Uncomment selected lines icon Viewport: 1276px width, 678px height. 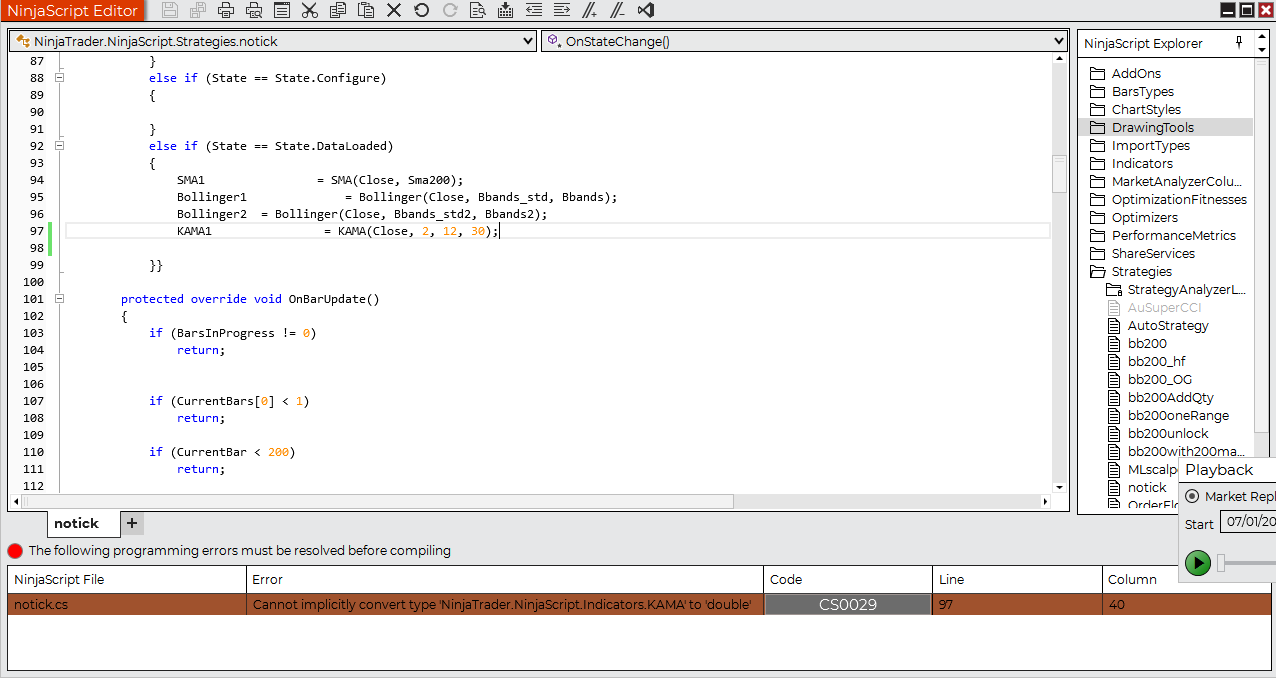coord(618,10)
